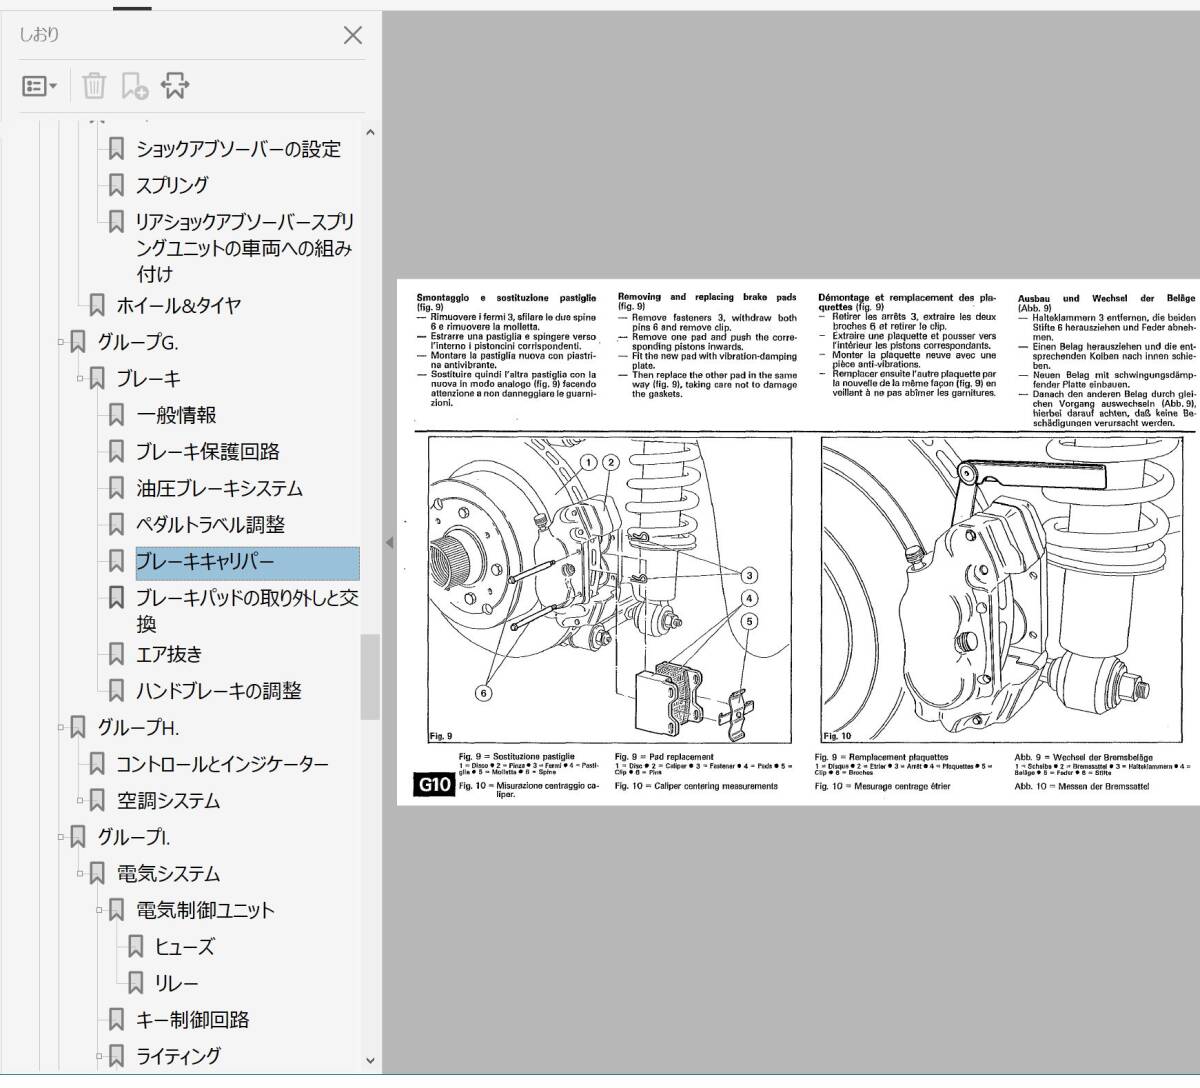Click bookmark icon beside エア抜き

[x=116, y=654]
